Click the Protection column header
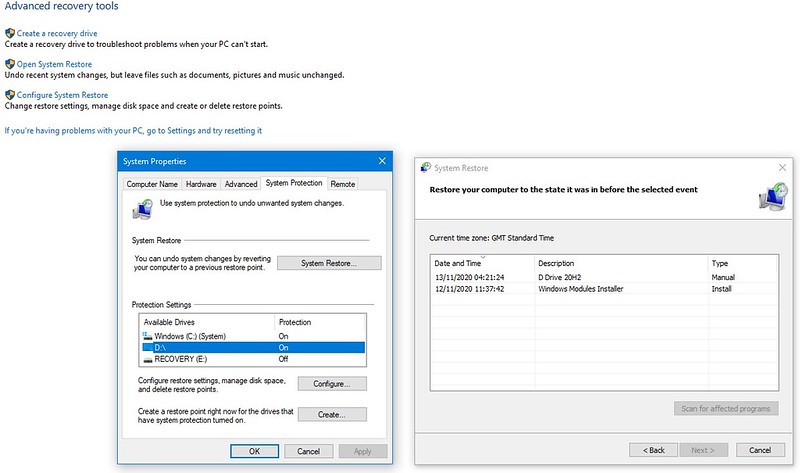 [x=320, y=322]
